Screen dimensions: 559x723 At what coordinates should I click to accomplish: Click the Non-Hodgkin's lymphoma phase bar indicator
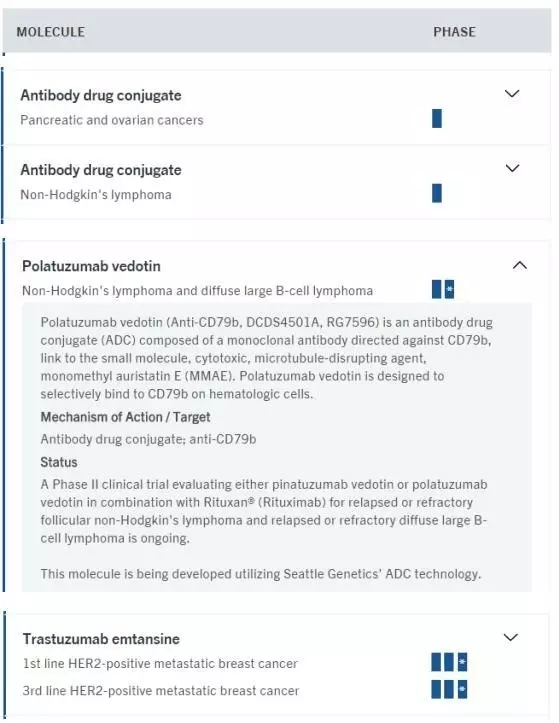(437, 193)
